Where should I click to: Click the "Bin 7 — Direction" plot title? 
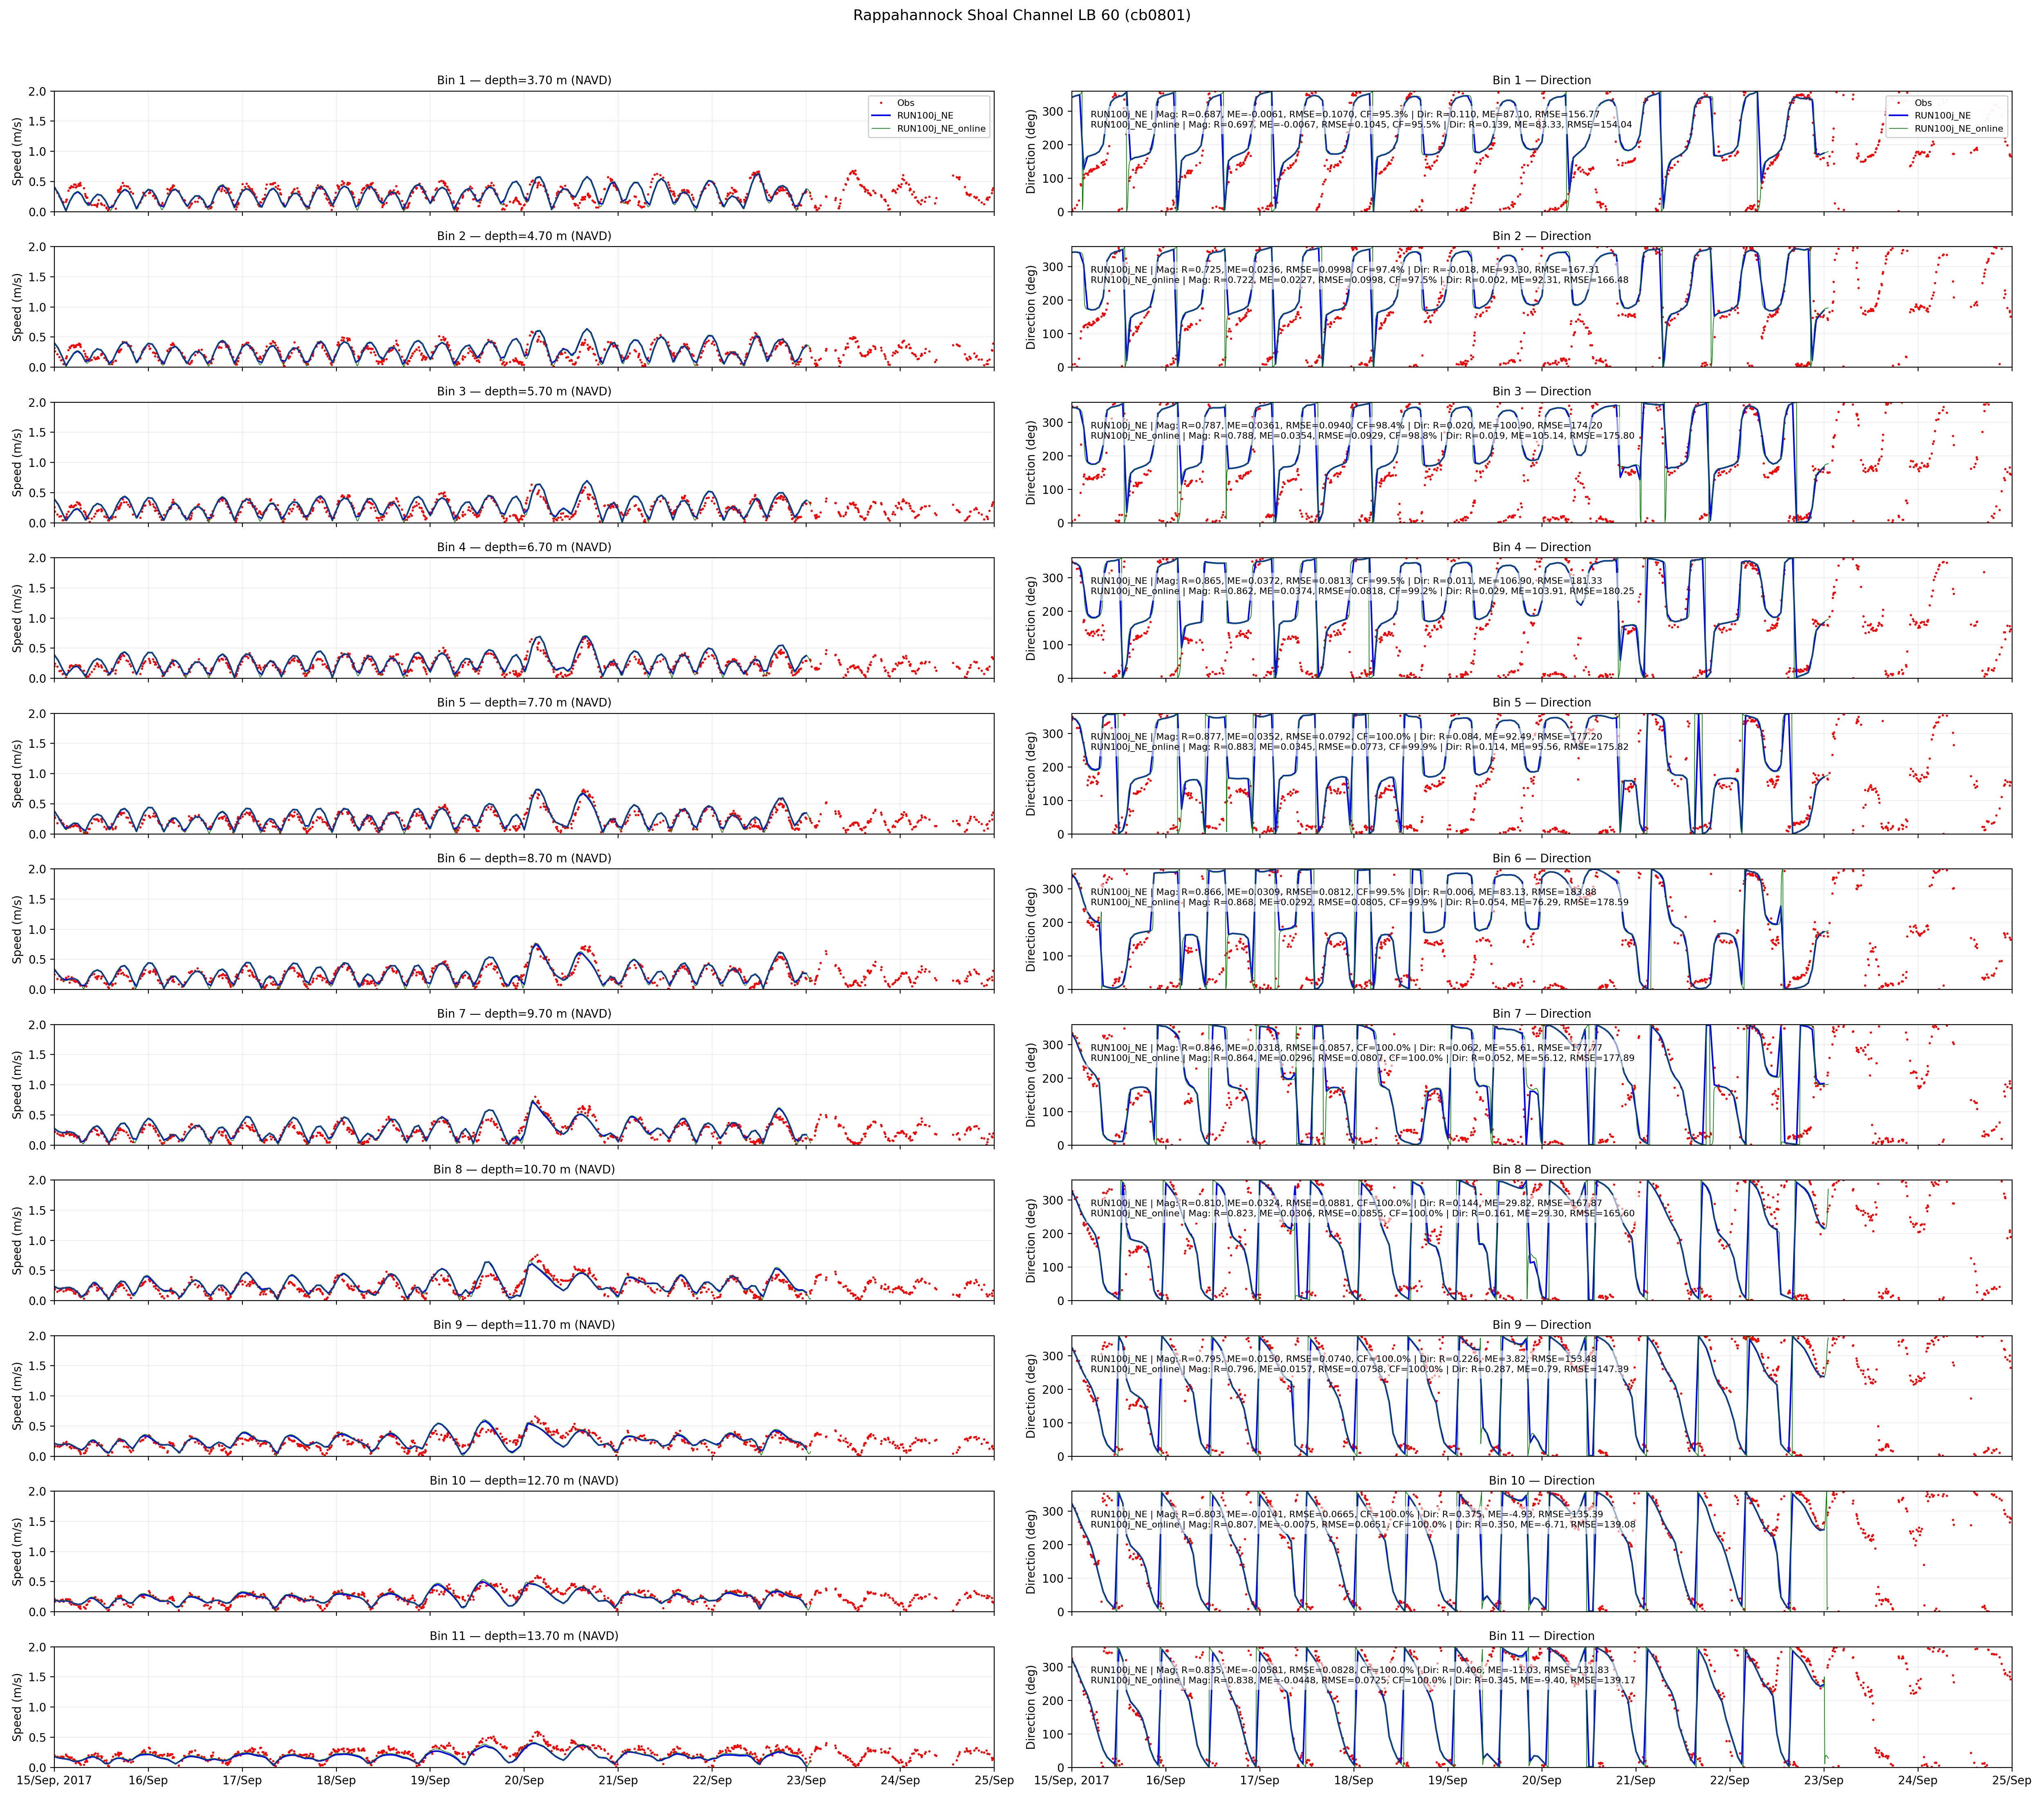(x=1542, y=1013)
